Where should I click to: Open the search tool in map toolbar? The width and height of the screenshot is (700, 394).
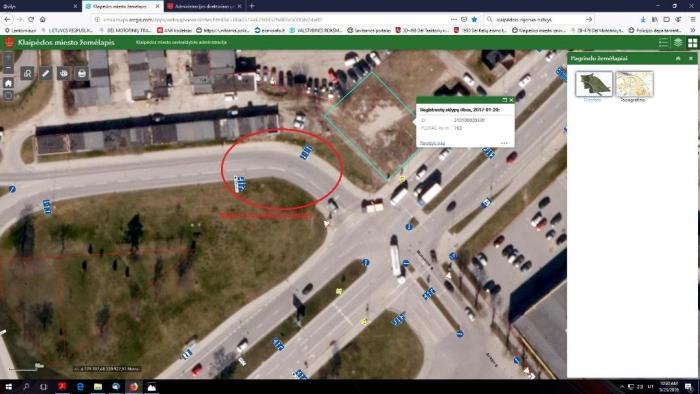(27, 73)
